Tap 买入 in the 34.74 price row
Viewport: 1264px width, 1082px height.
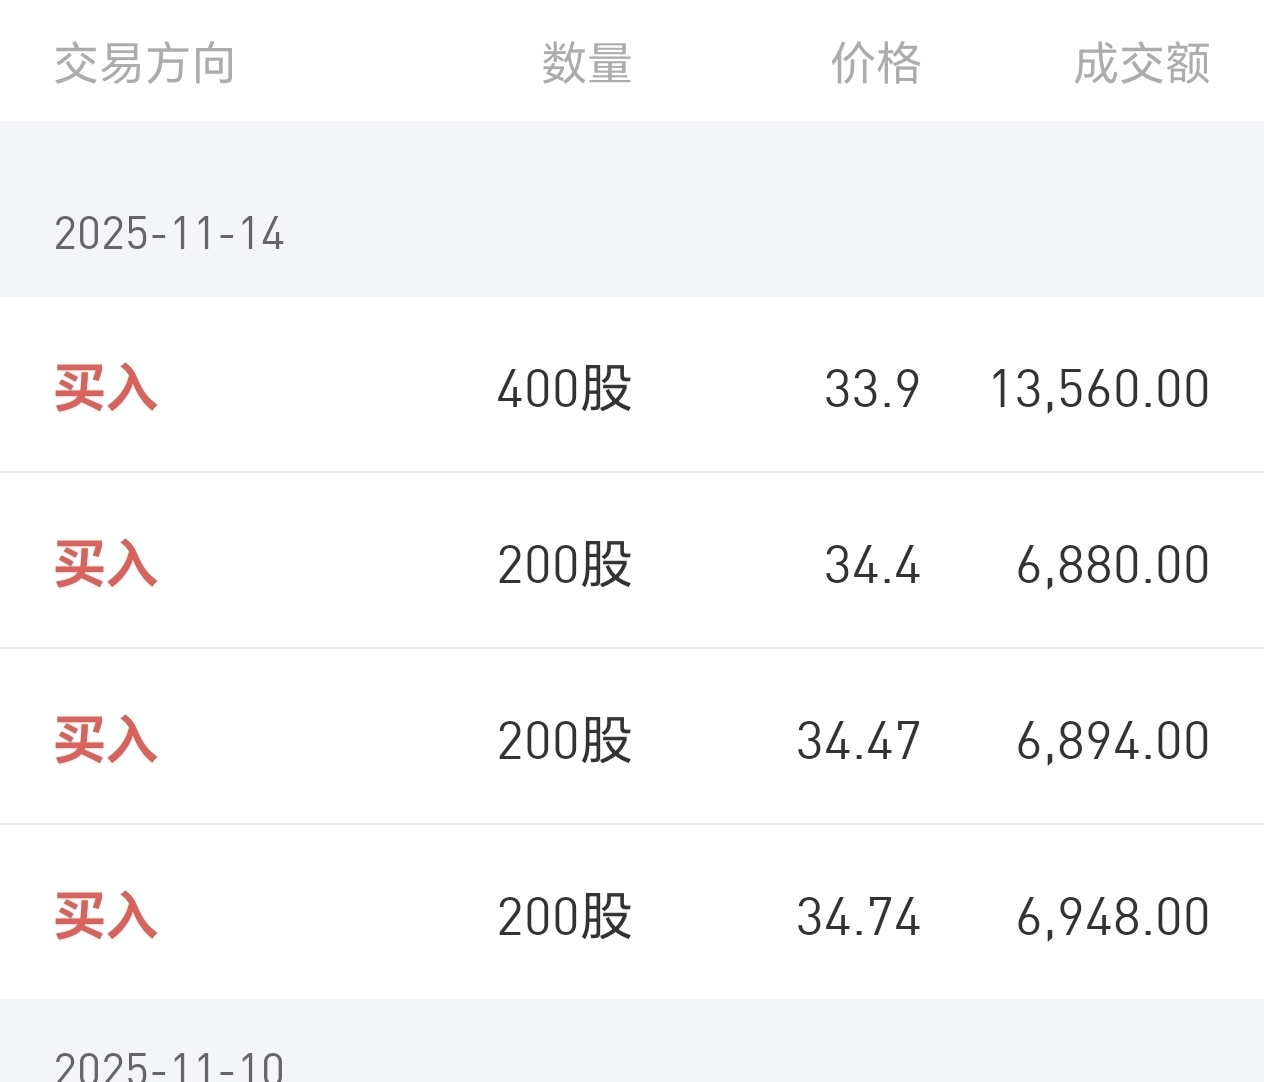(106, 917)
